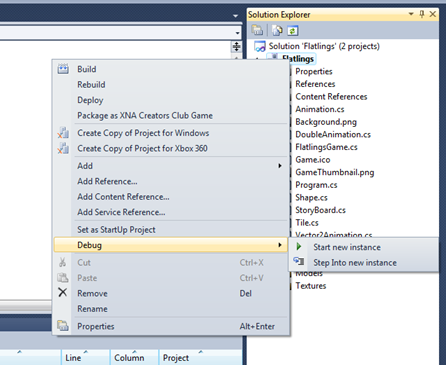The width and height of the screenshot is (446, 365).
Task: Expand the Add submenu arrow
Action: pyautogui.click(x=280, y=166)
